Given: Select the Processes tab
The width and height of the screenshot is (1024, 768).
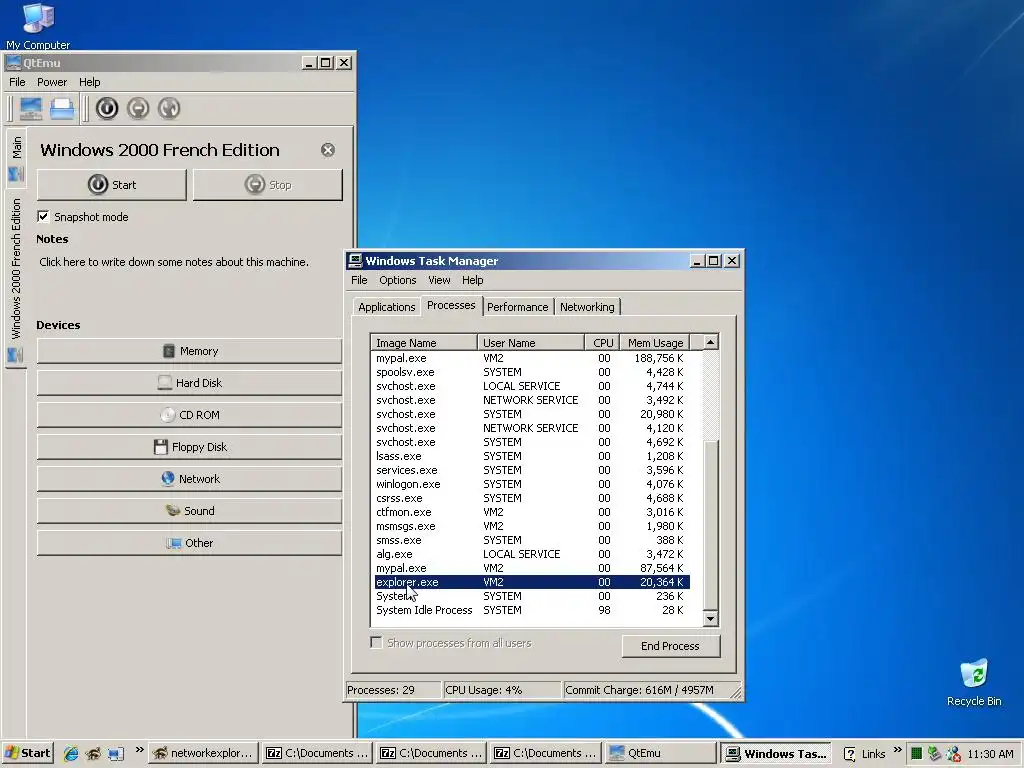Looking at the screenshot, I should [451, 305].
